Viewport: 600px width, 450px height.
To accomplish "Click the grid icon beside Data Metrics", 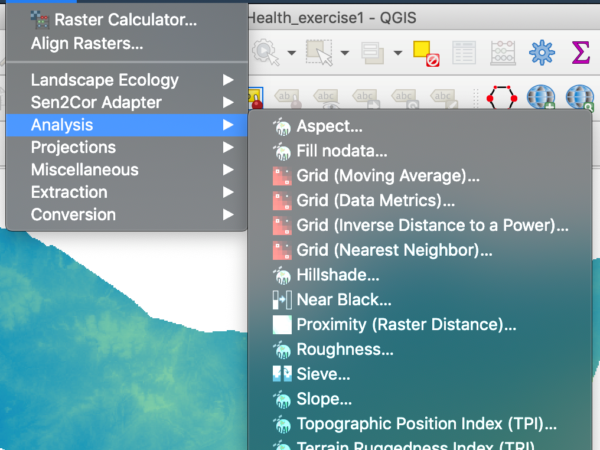I will pyautogui.click(x=282, y=201).
